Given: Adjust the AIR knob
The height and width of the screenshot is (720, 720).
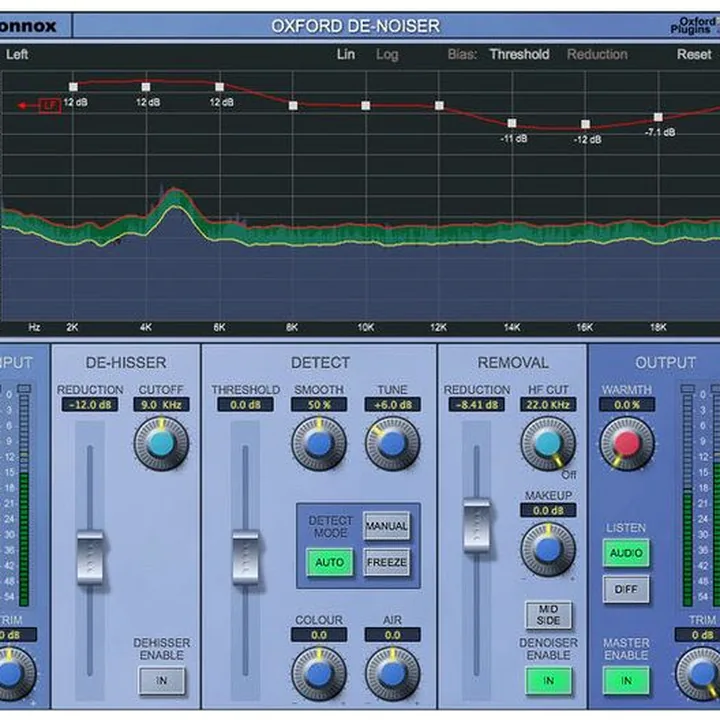Looking at the screenshot, I should 393,674.
